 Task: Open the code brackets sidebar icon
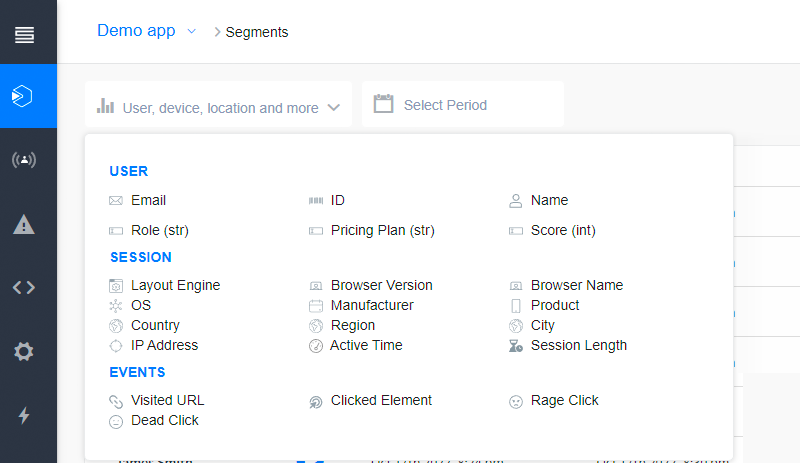point(24,288)
